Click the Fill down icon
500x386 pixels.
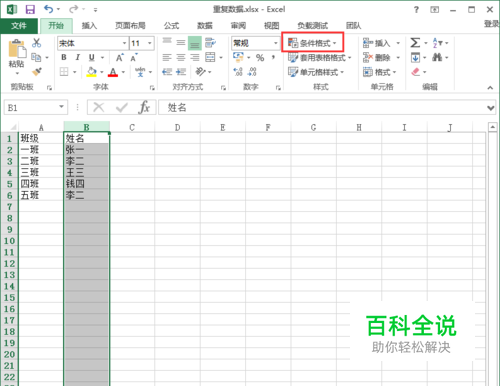pyautogui.click(x=415, y=57)
